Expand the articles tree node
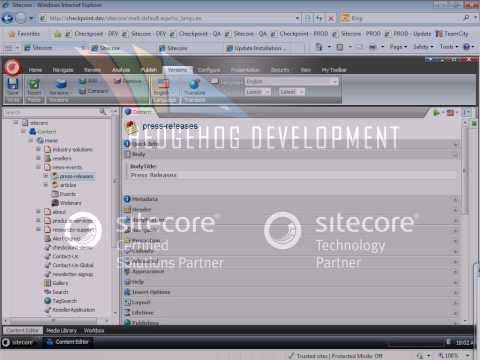 (x=46, y=185)
